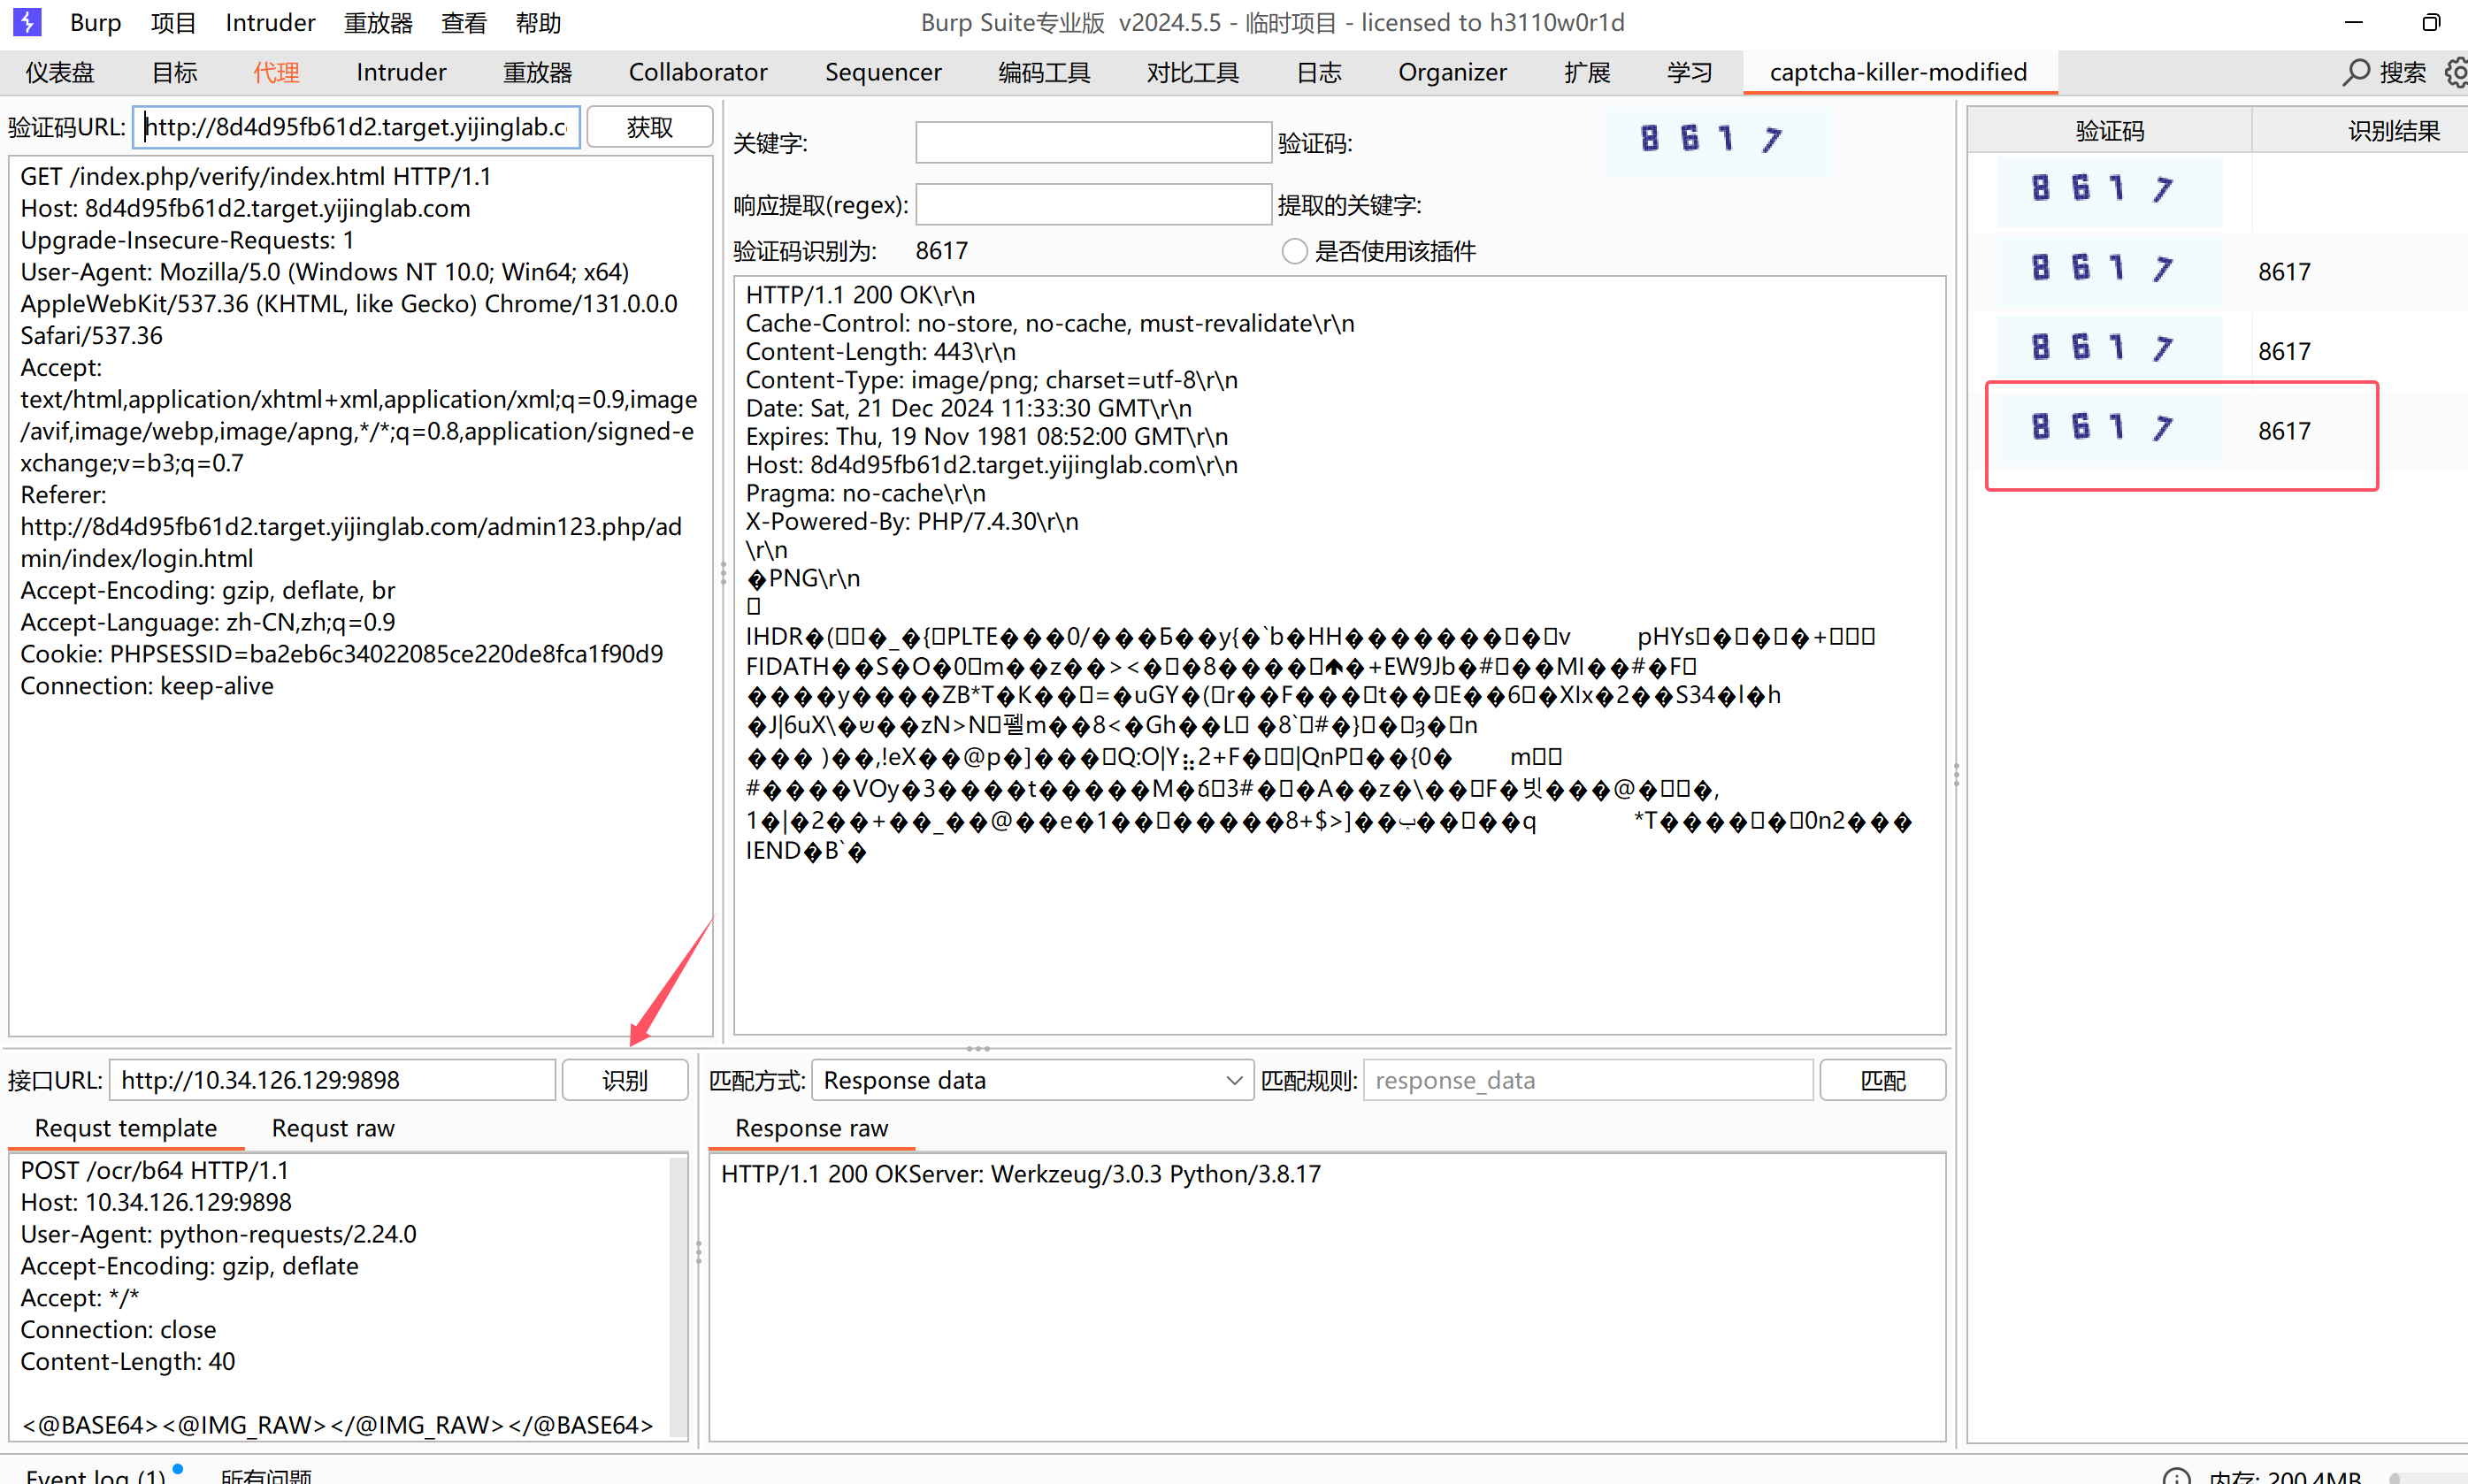Switch to the 代理 tab
The height and width of the screenshot is (1484, 2468).
276,72
